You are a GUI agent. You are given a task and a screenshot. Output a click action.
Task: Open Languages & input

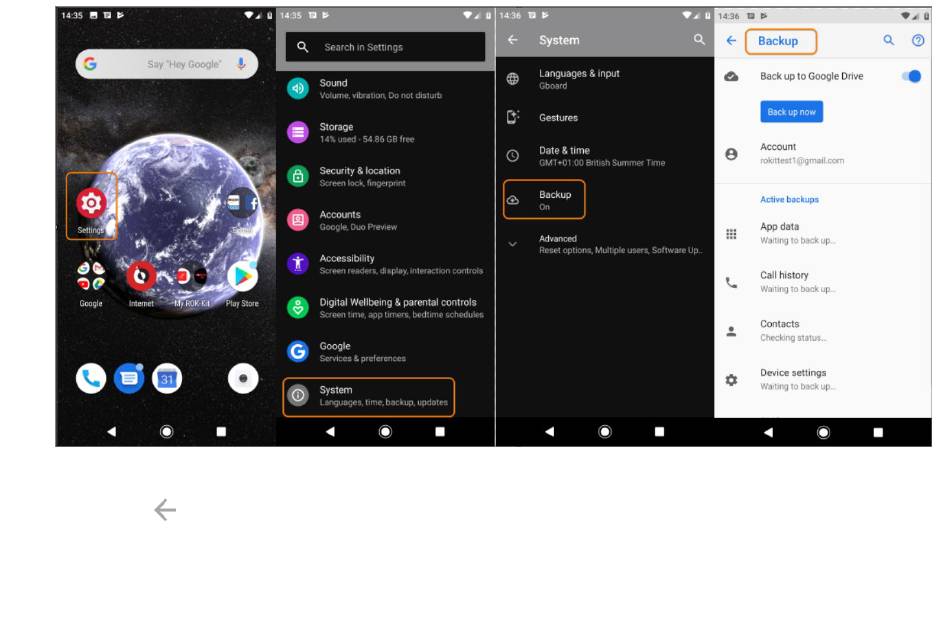coord(605,79)
